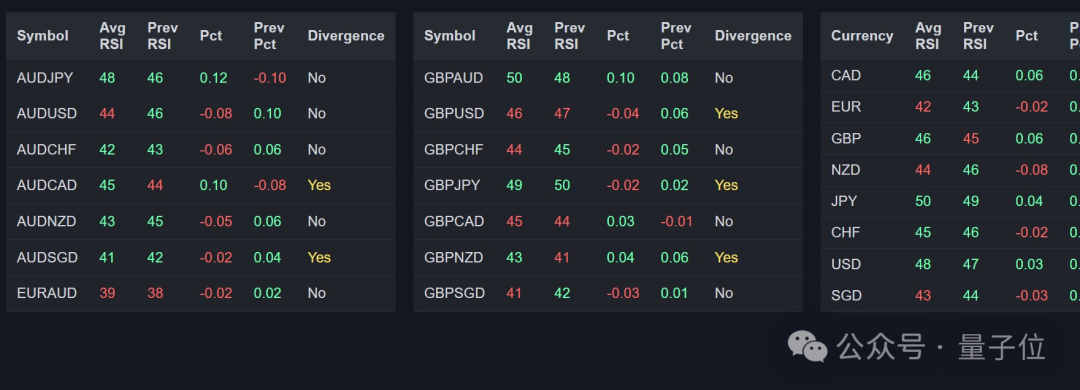Click the Yes divergence for AUDSGD

tap(319, 257)
